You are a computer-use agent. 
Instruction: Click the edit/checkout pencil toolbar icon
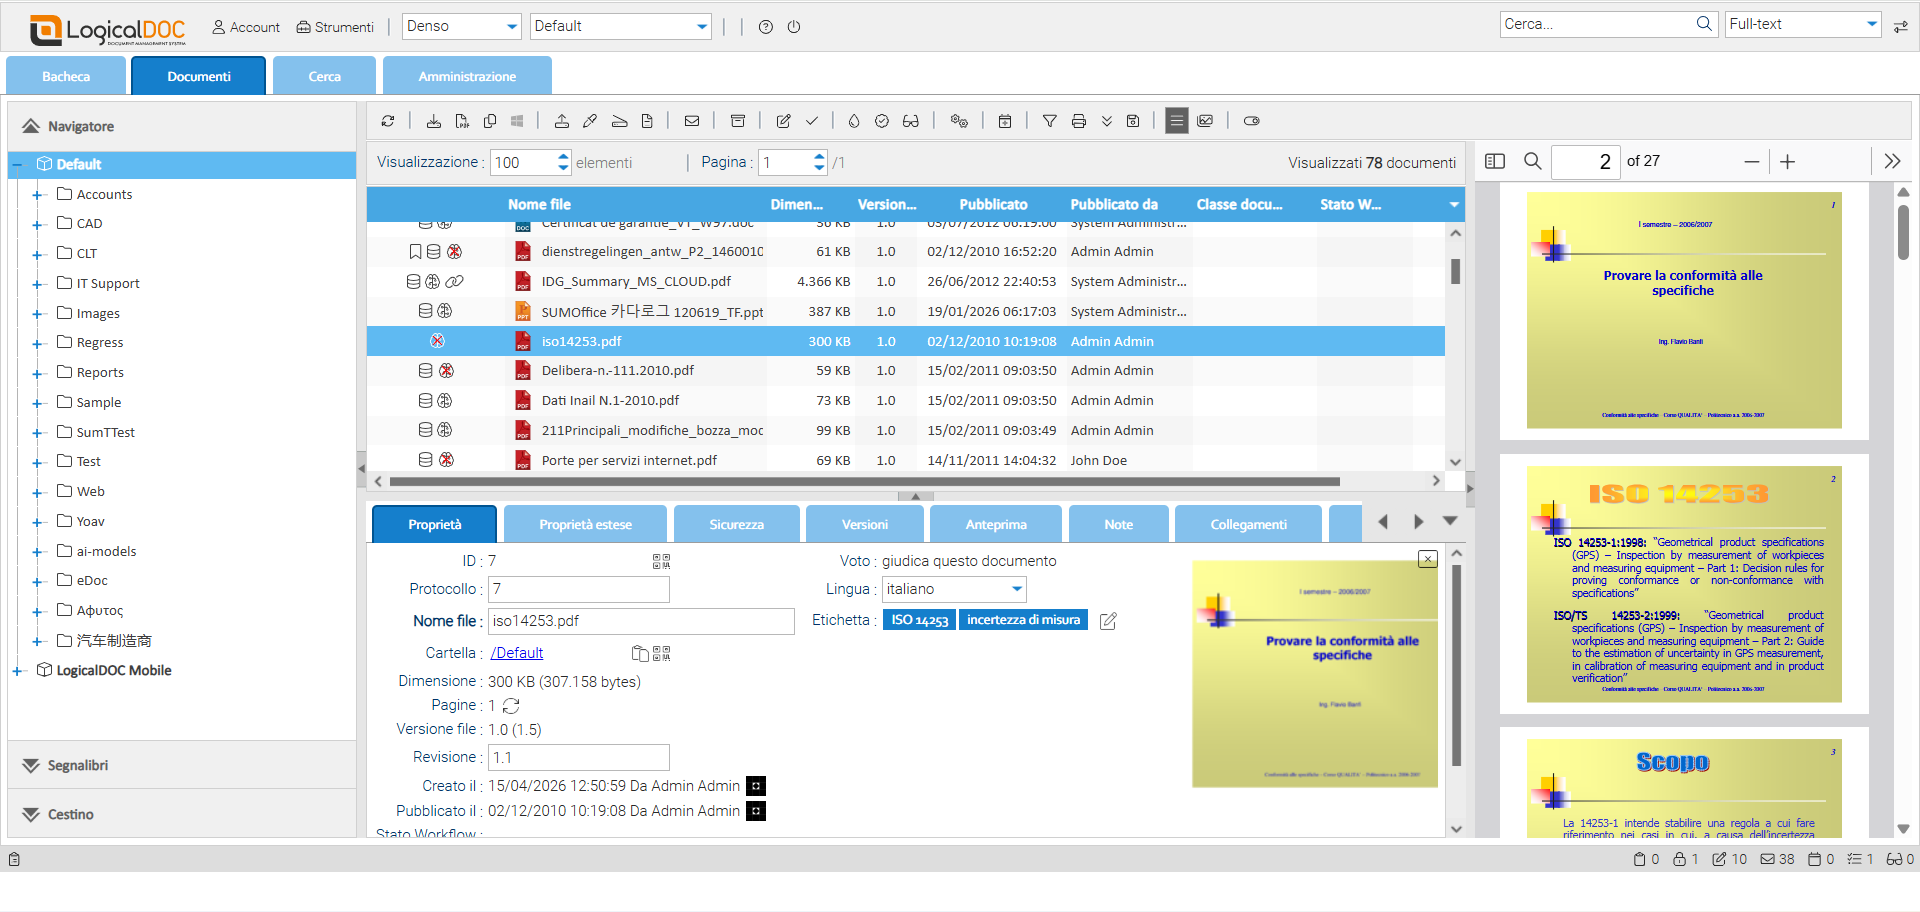[784, 121]
